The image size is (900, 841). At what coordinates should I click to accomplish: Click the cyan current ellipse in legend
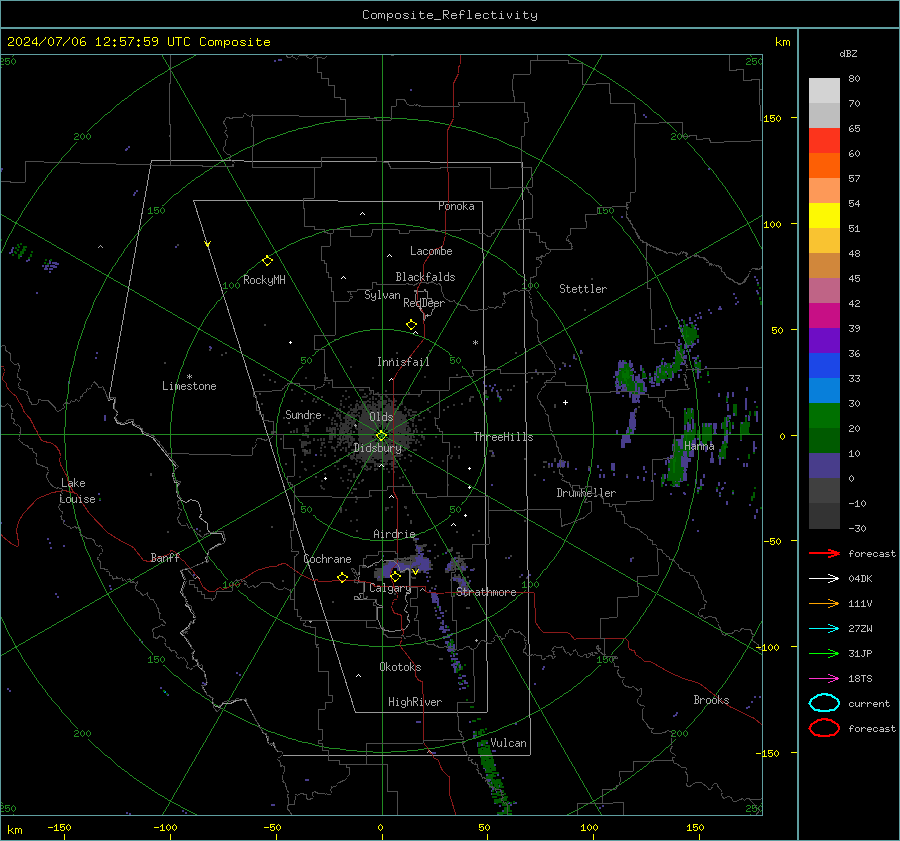pyautogui.click(x=824, y=703)
